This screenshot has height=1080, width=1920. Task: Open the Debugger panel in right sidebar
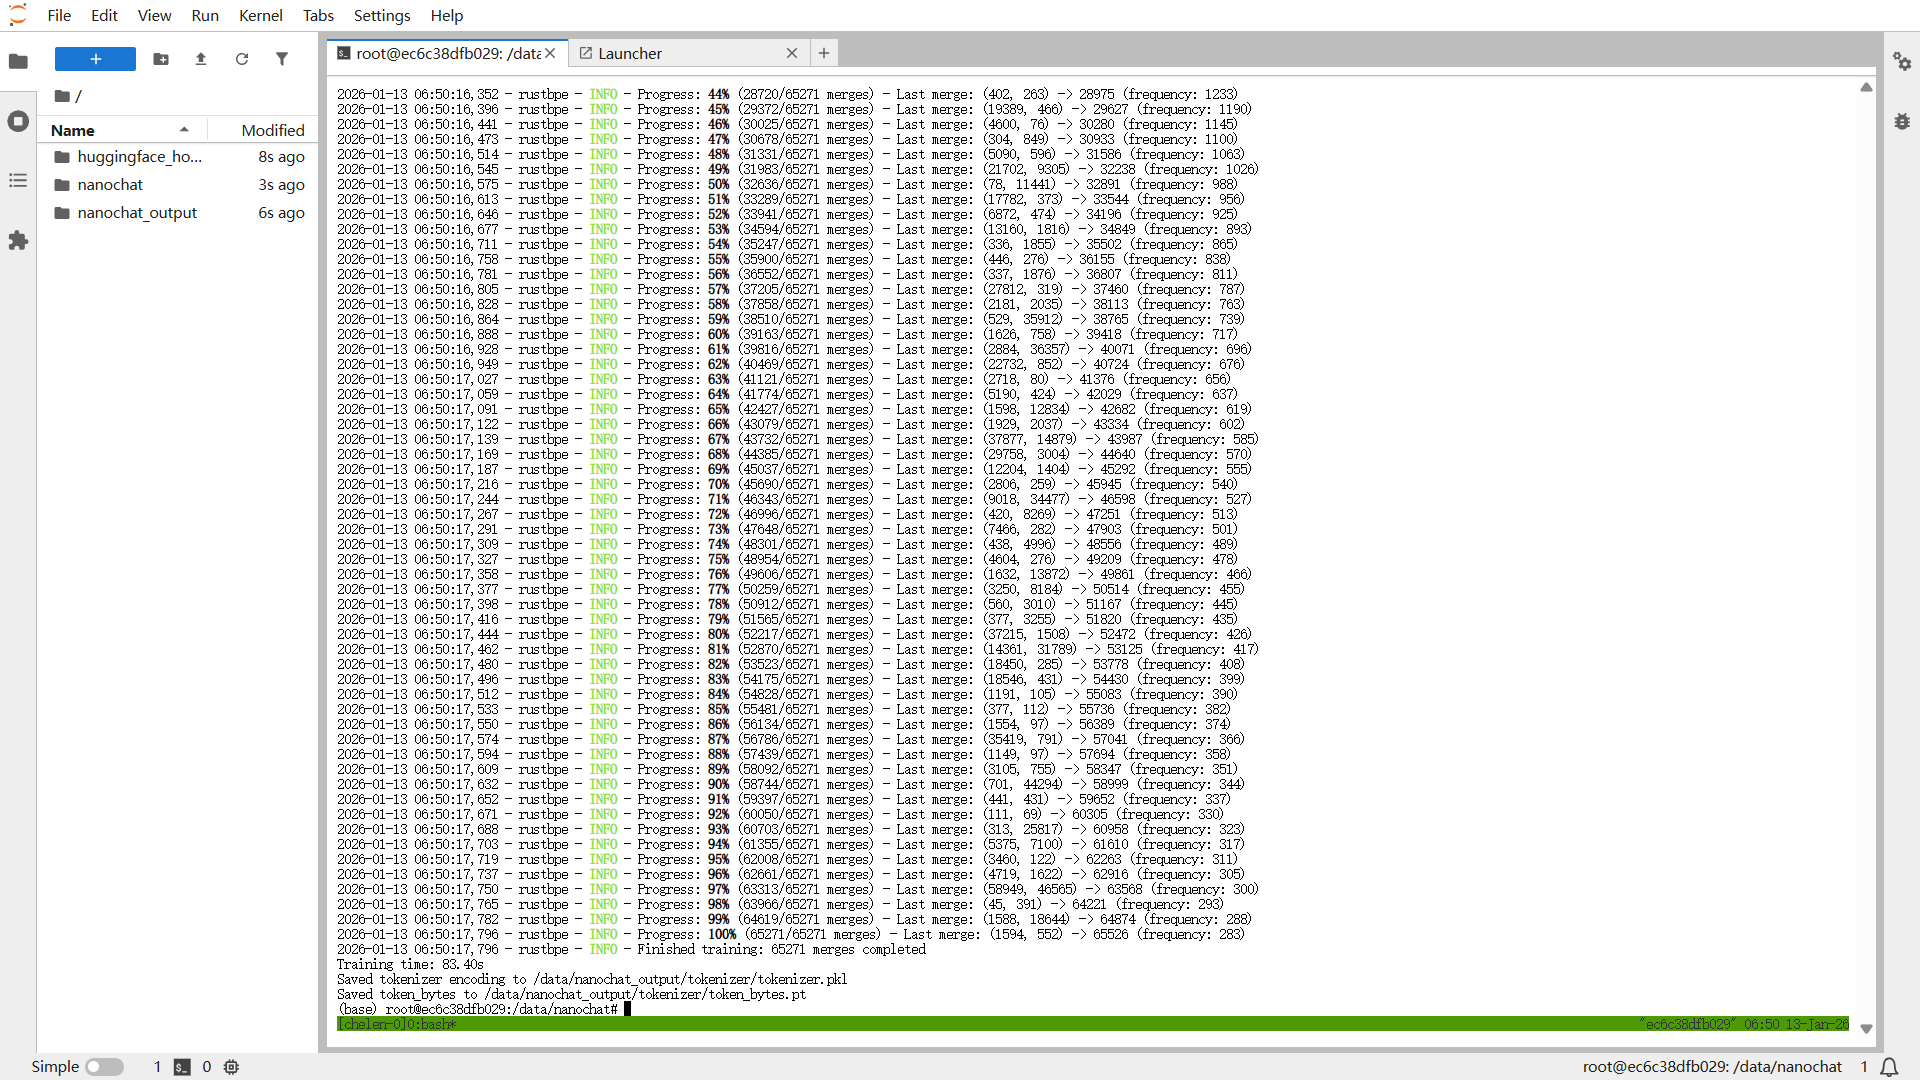[1902, 121]
